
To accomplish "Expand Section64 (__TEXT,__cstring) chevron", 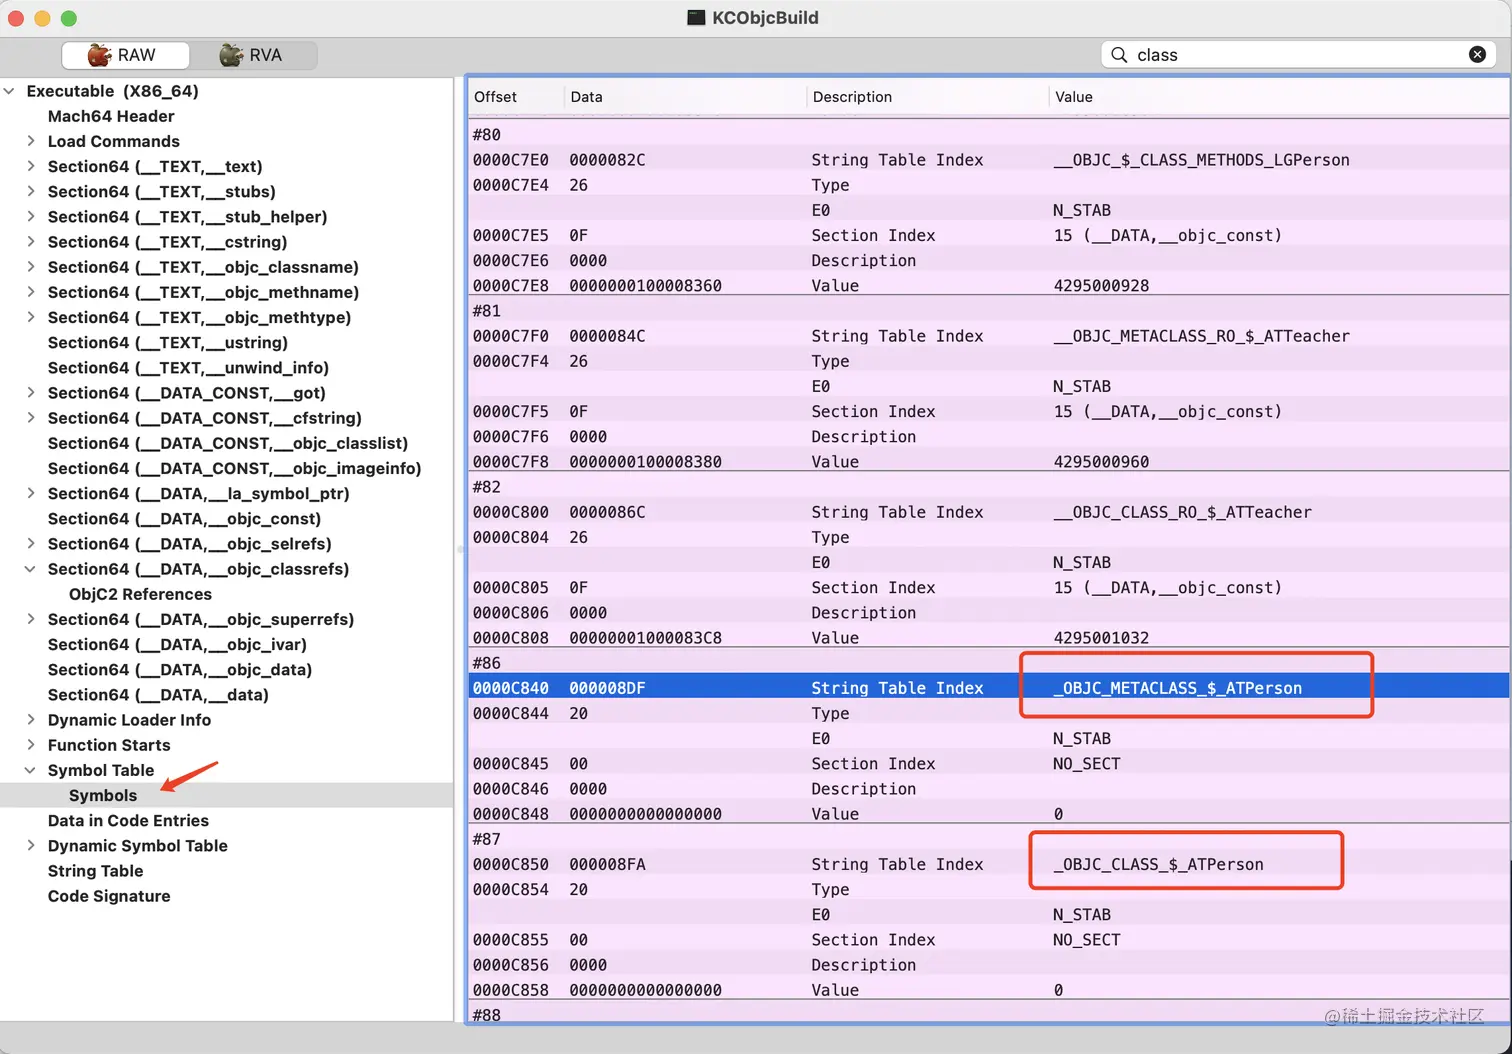I will click(x=30, y=242).
